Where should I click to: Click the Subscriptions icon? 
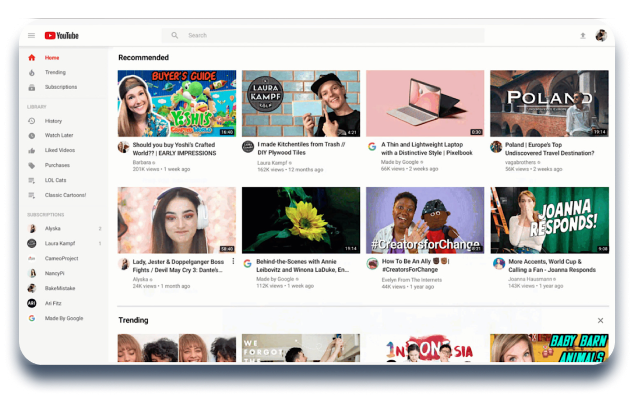(32, 87)
